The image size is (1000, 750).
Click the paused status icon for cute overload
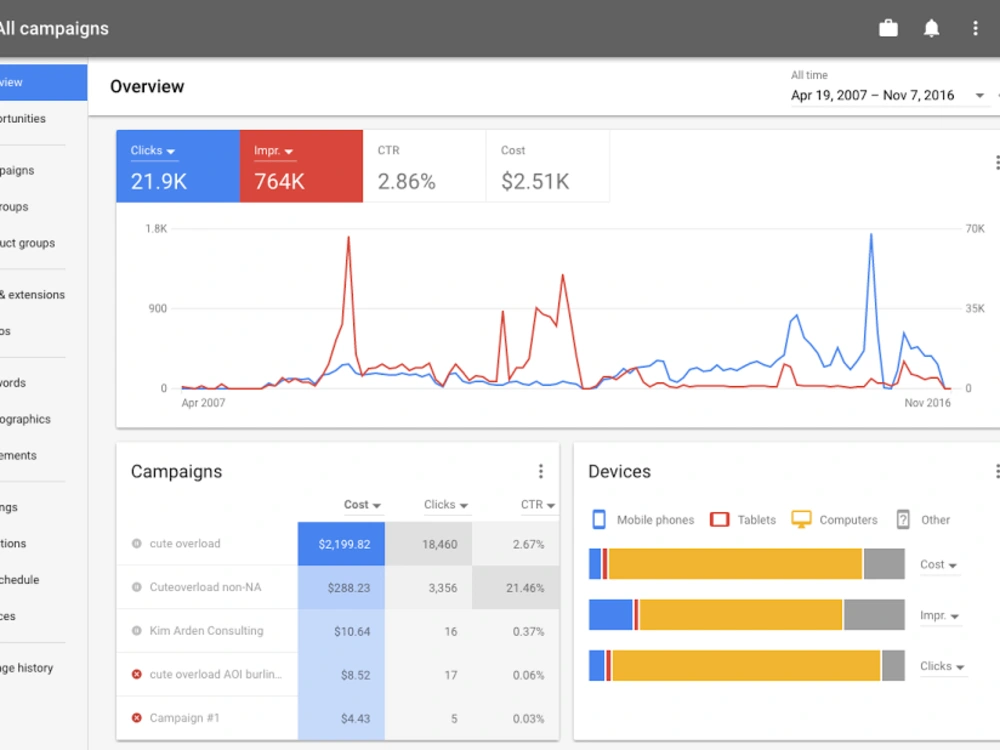[x=136, y=543]
